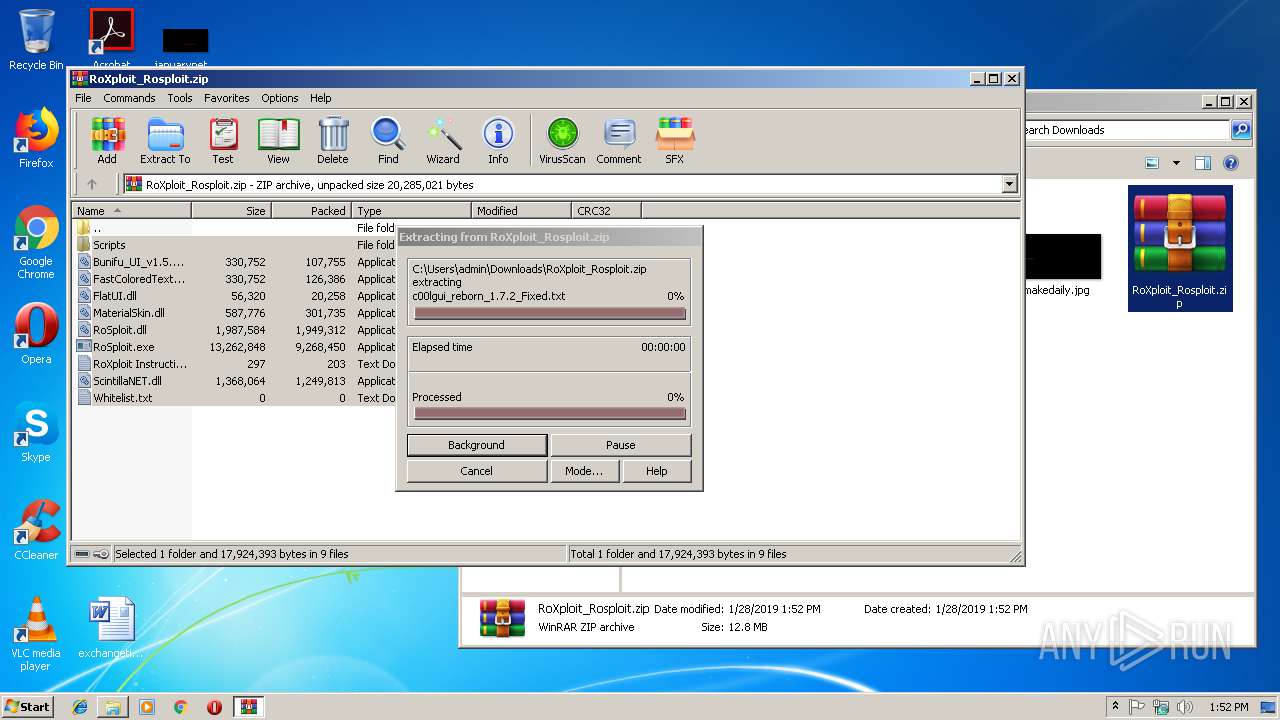Image resolution: width=1280 pixels, height=720 pixels.
Task: Select FlatUI.dll in file list
Action: tap(233, 296)
